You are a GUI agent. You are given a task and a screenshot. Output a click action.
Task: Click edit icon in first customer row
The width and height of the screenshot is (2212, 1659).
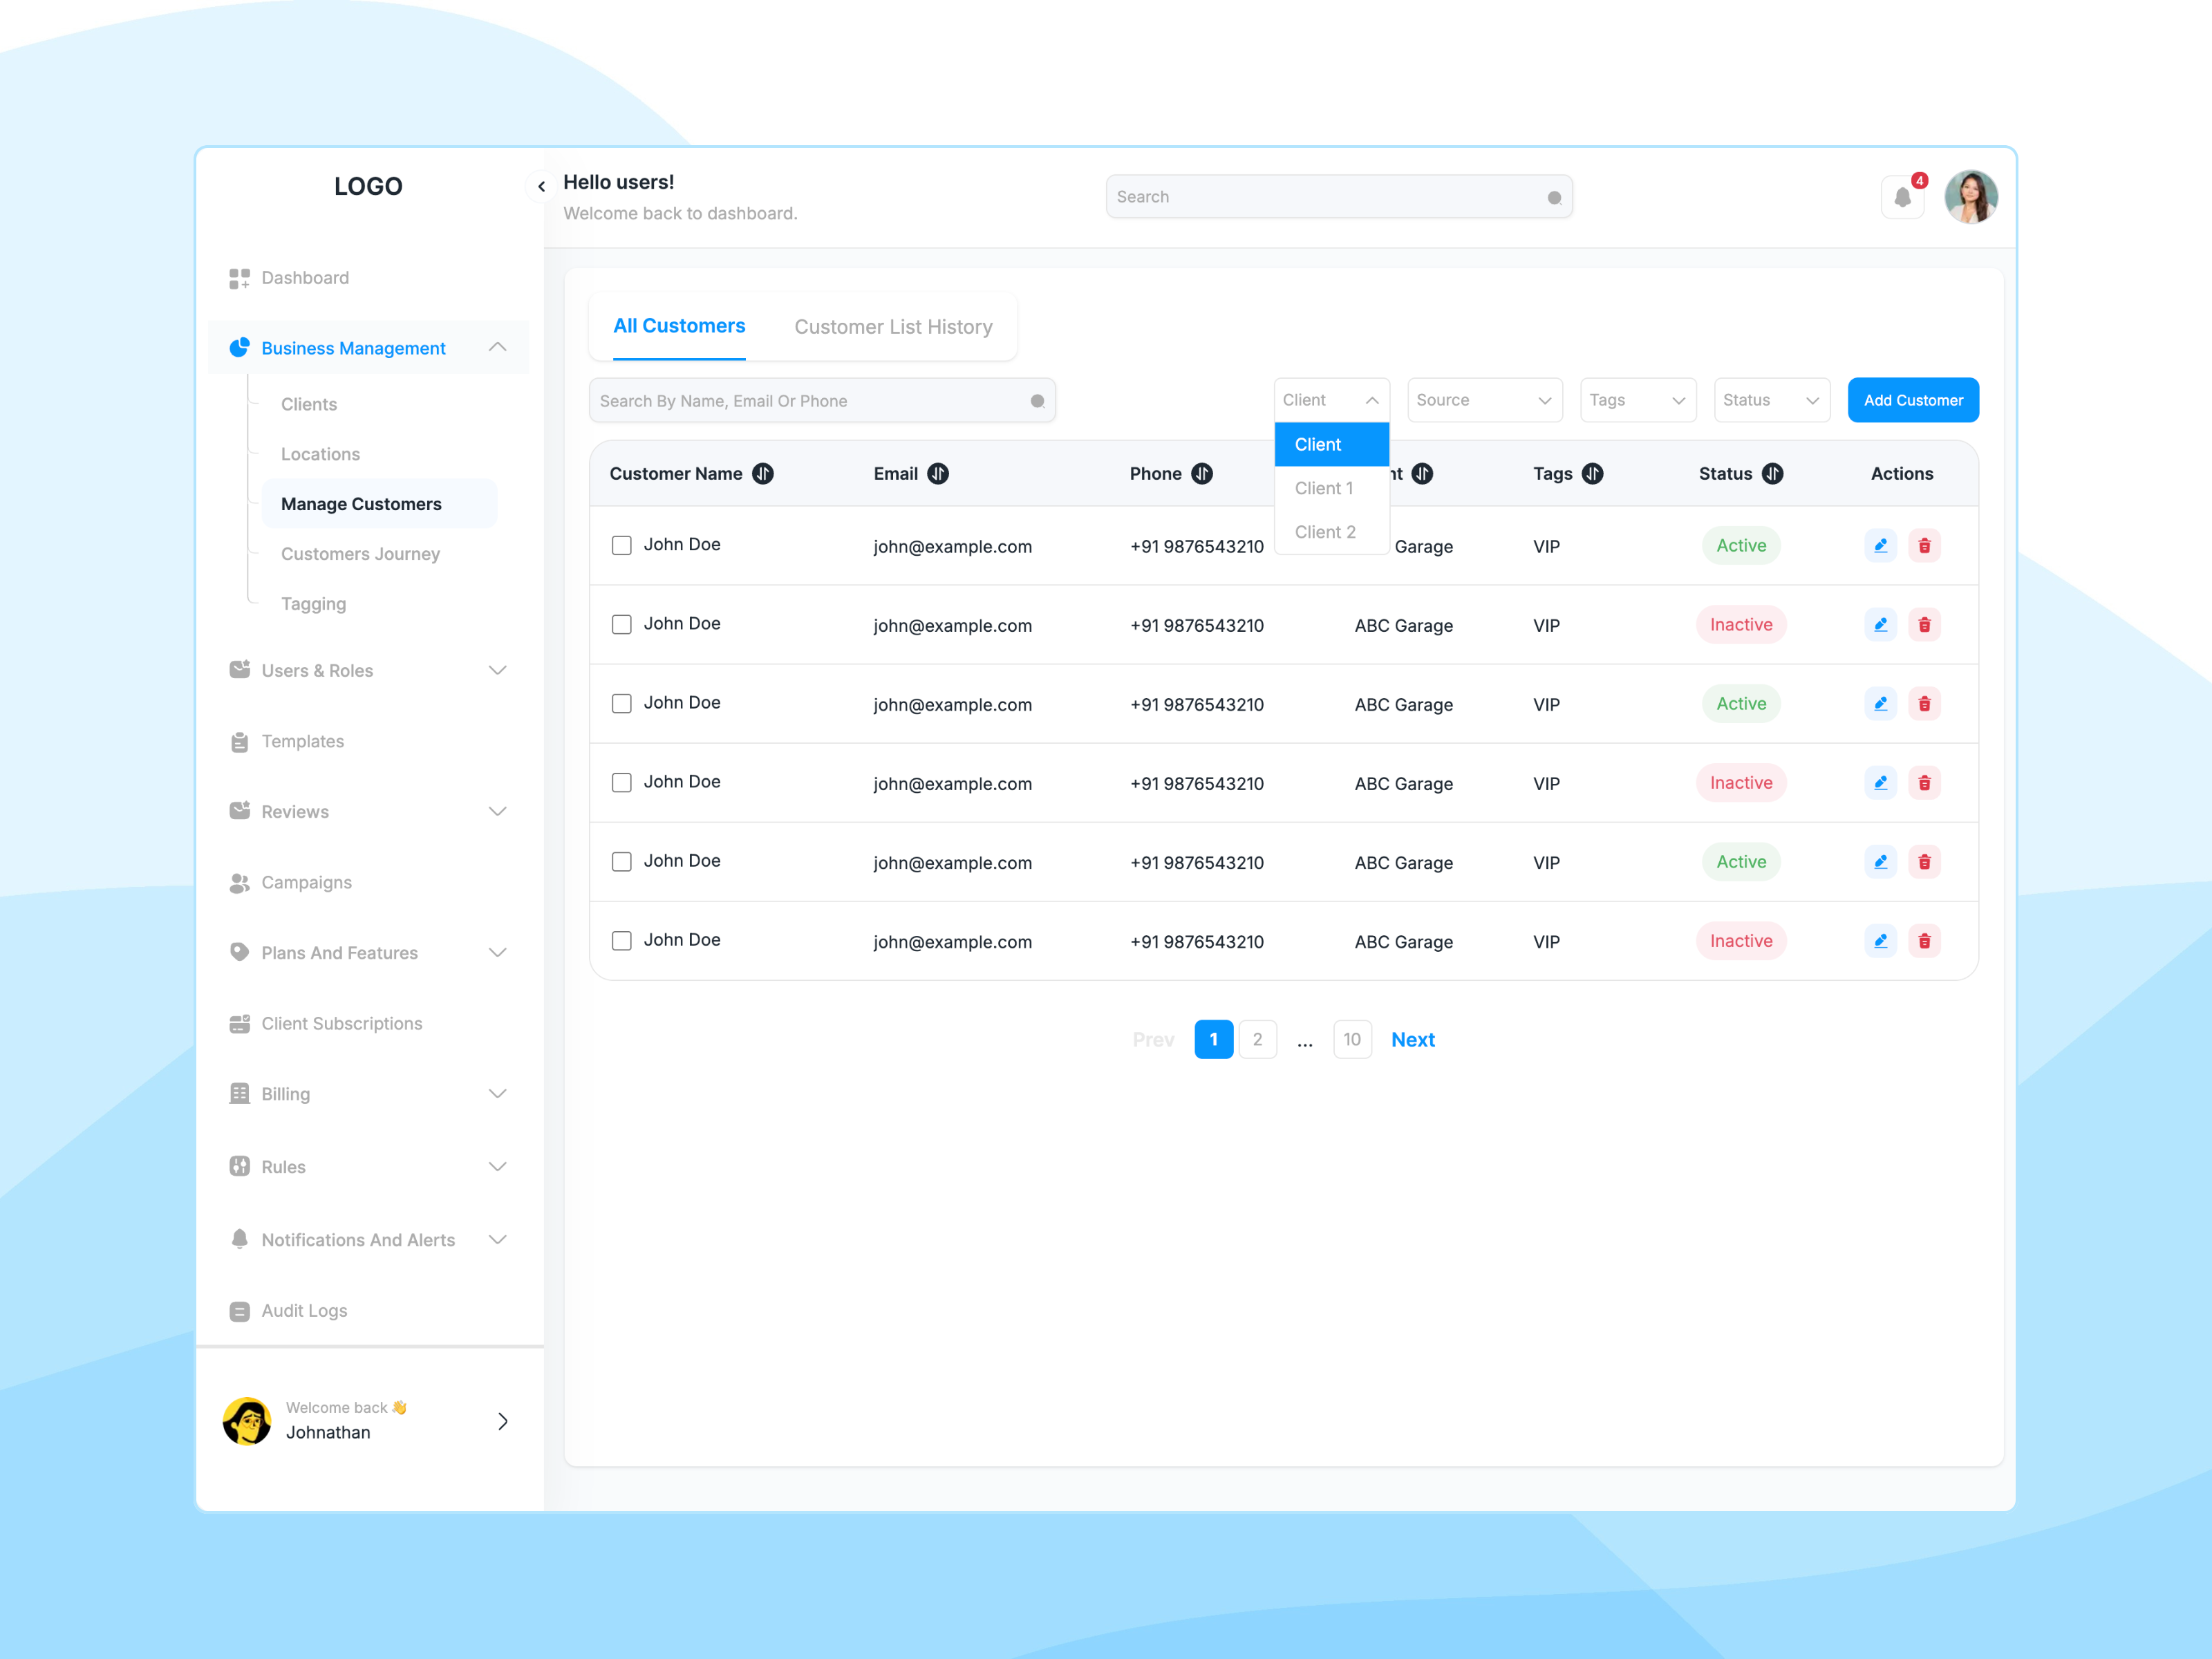[x=1880, y=546]
